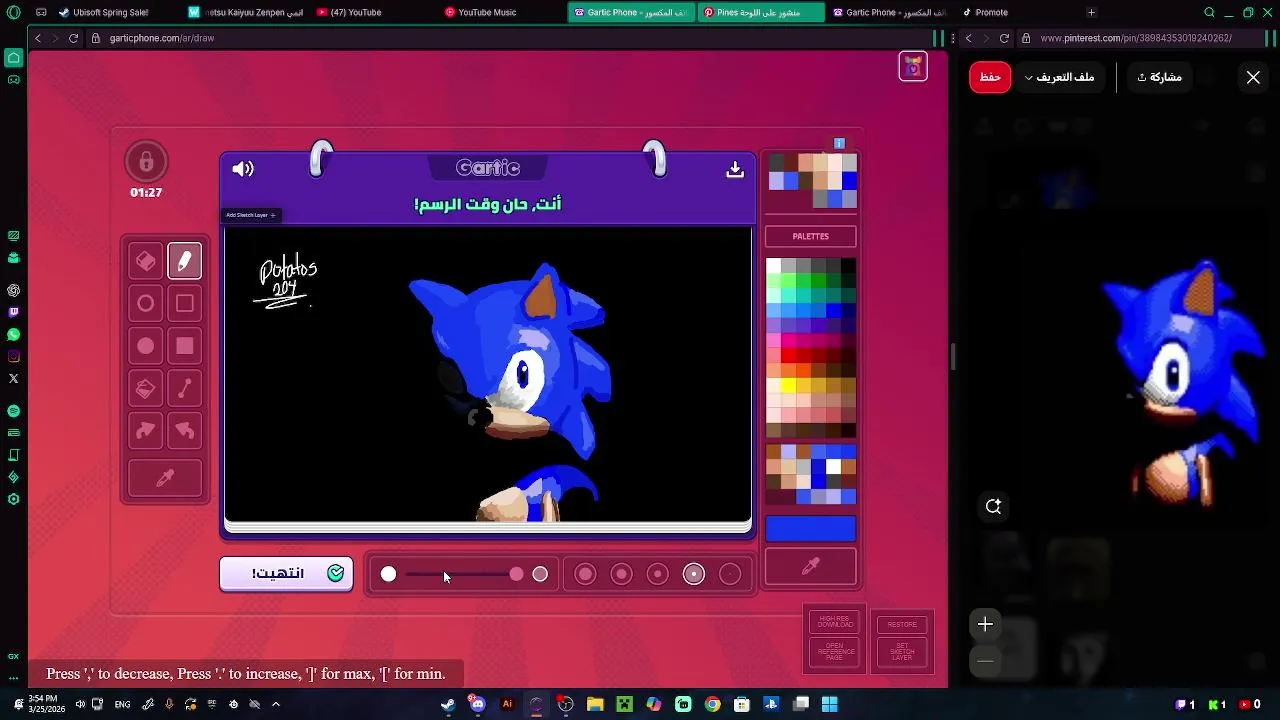Select the hollow ellipse tool
The height and width of the screenshot is (720, 1280).
pos(146,303)
